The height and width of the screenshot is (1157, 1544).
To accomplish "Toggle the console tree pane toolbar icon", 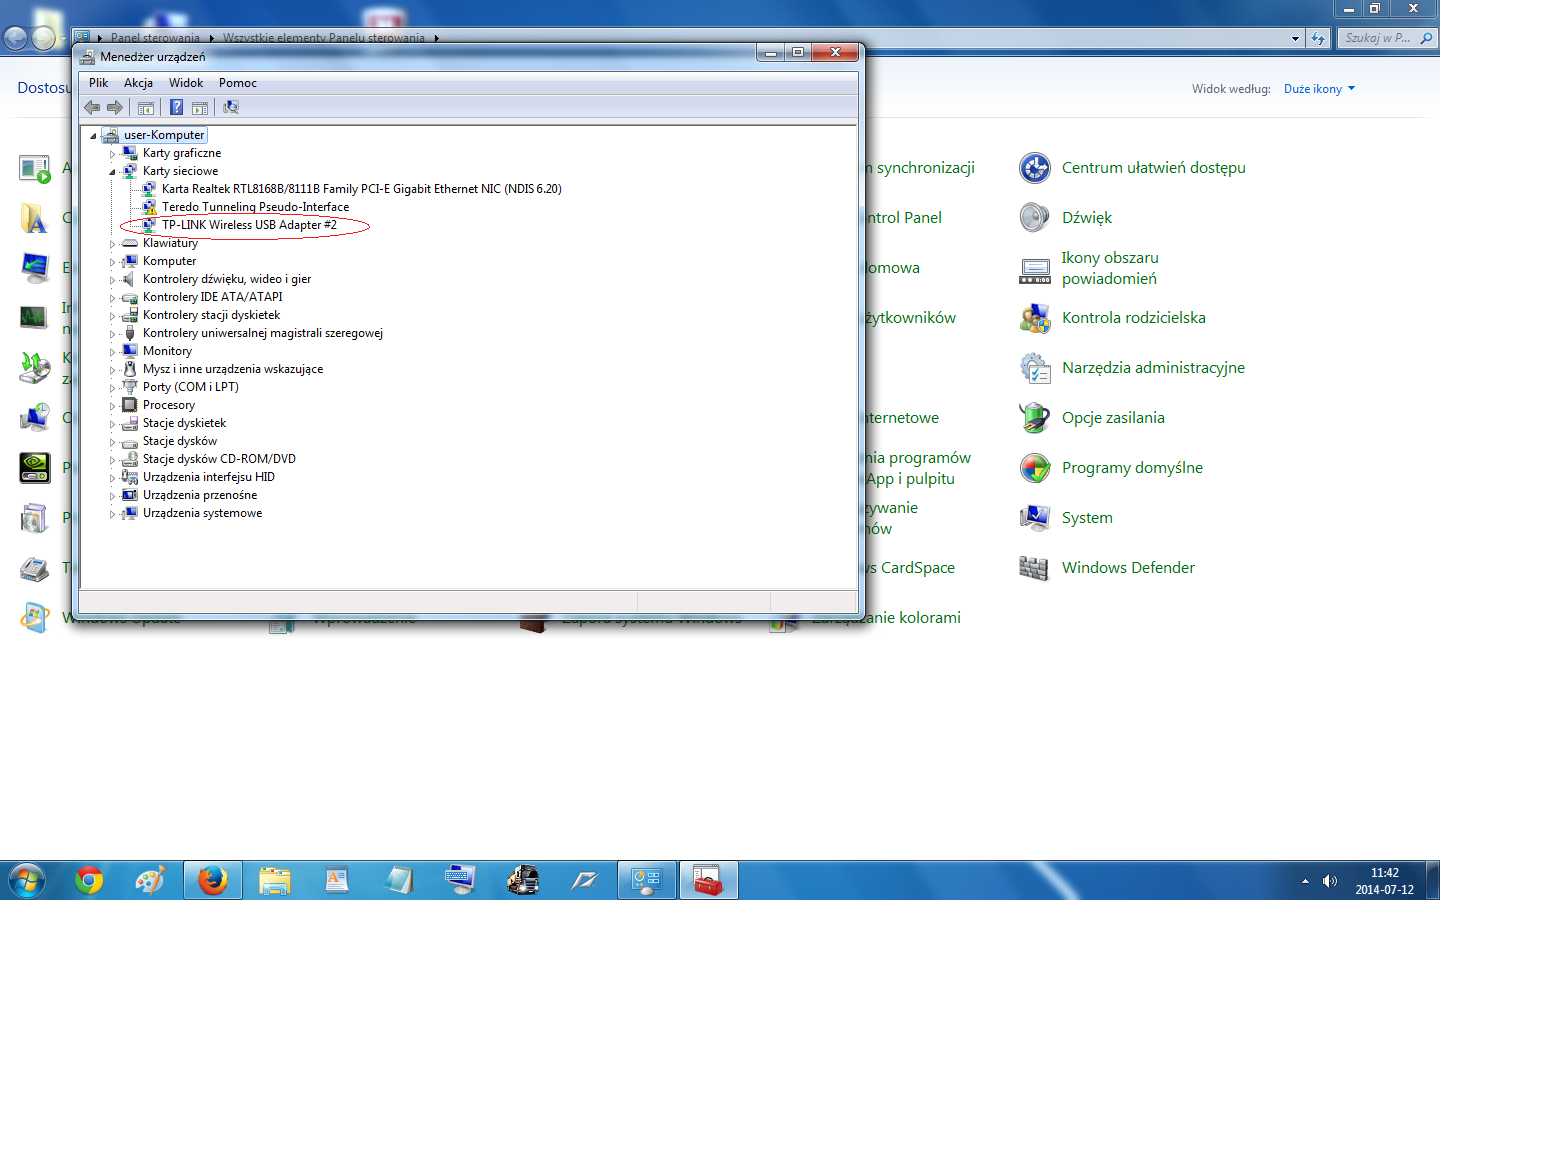I will [146, 107].
